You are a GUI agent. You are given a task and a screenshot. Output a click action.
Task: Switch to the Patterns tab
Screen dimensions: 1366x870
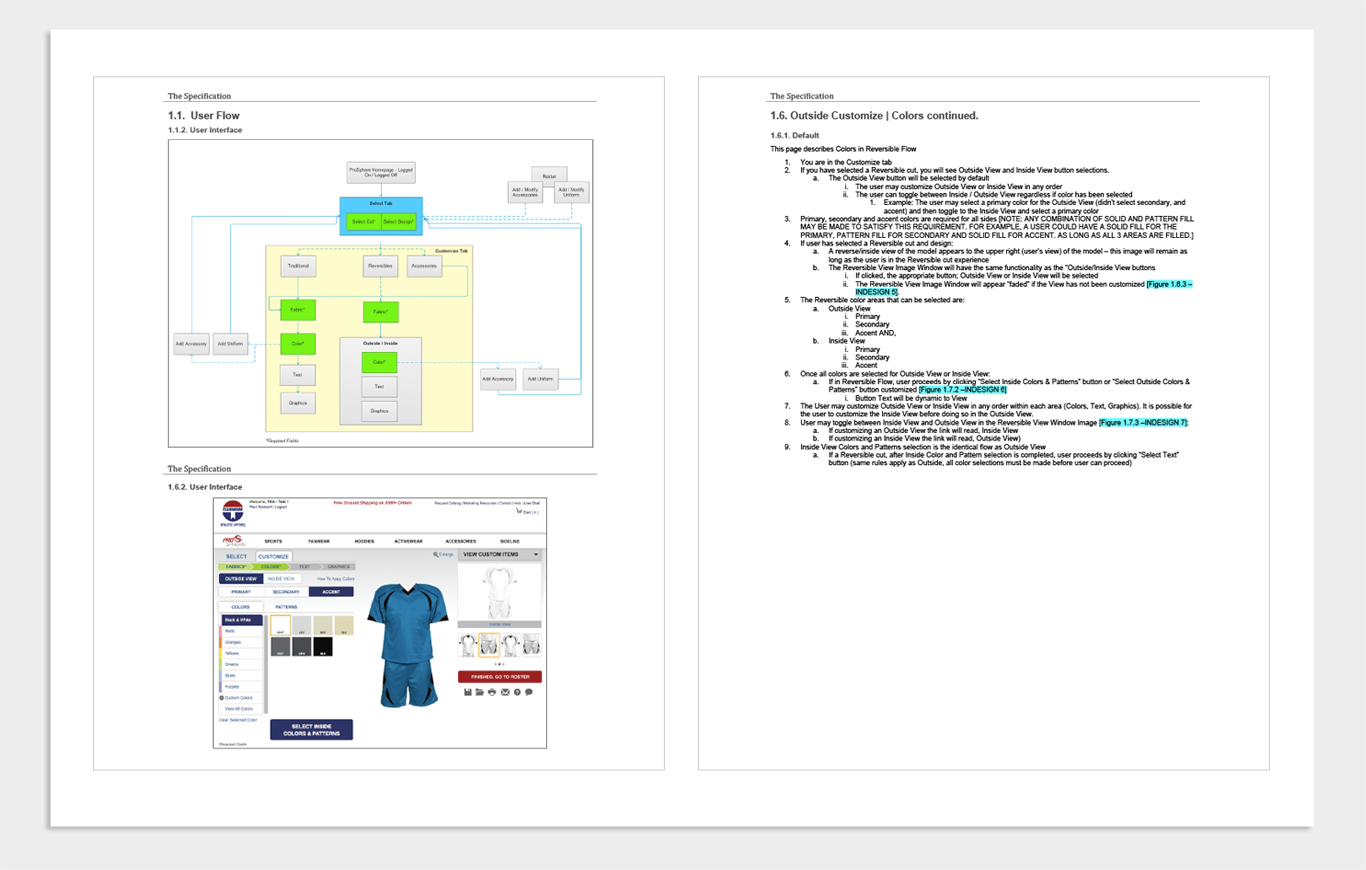tap(286, 607)
